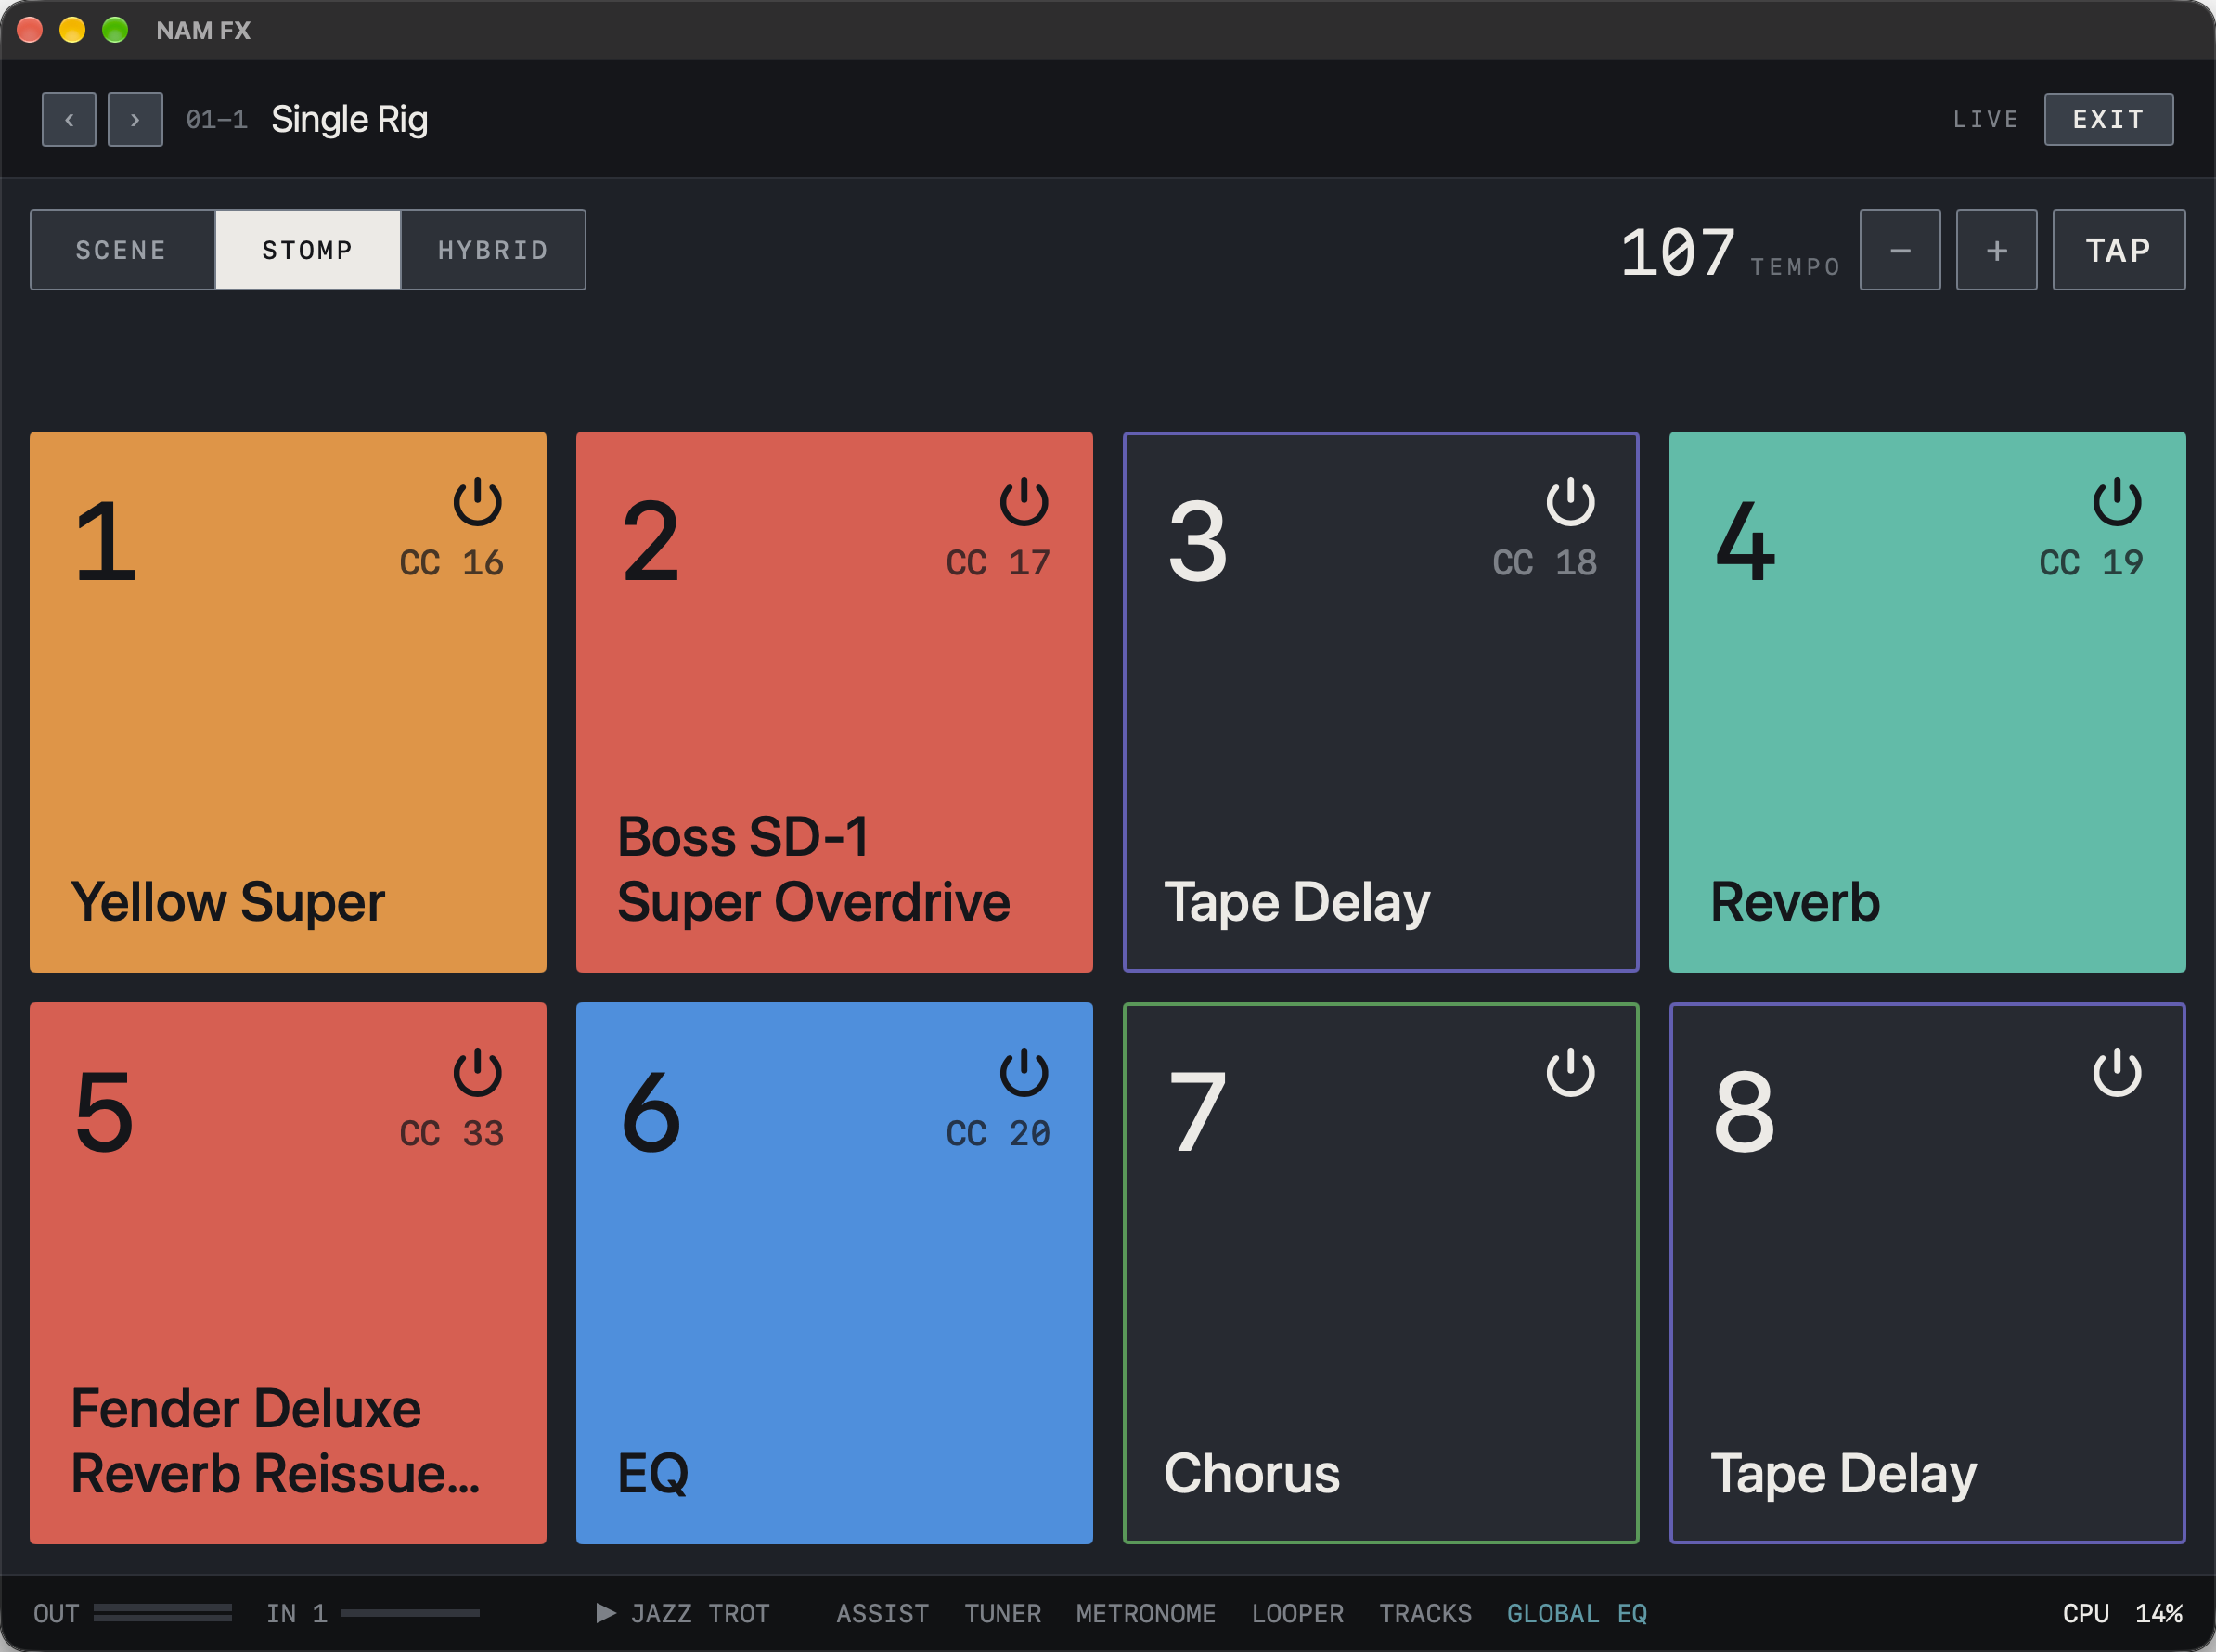Switch to HYBRID mode tab
2216x1652 pixels.
click(x=493, y=250)
